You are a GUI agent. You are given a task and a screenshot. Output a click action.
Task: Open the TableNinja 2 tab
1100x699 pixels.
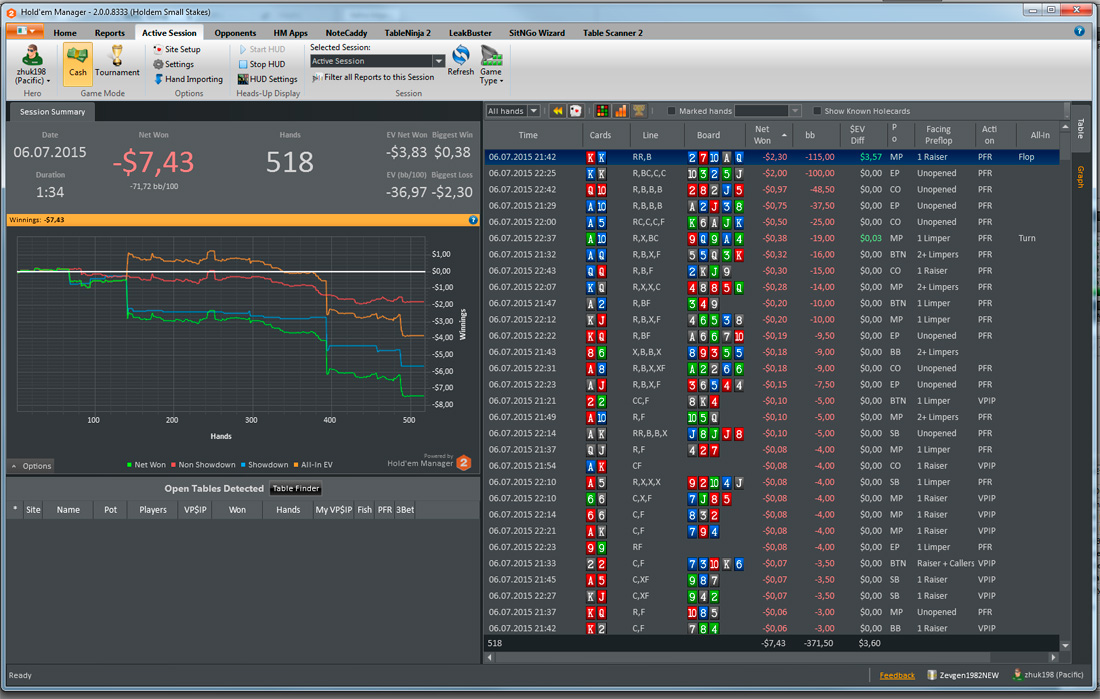click(x=408, y=33)
